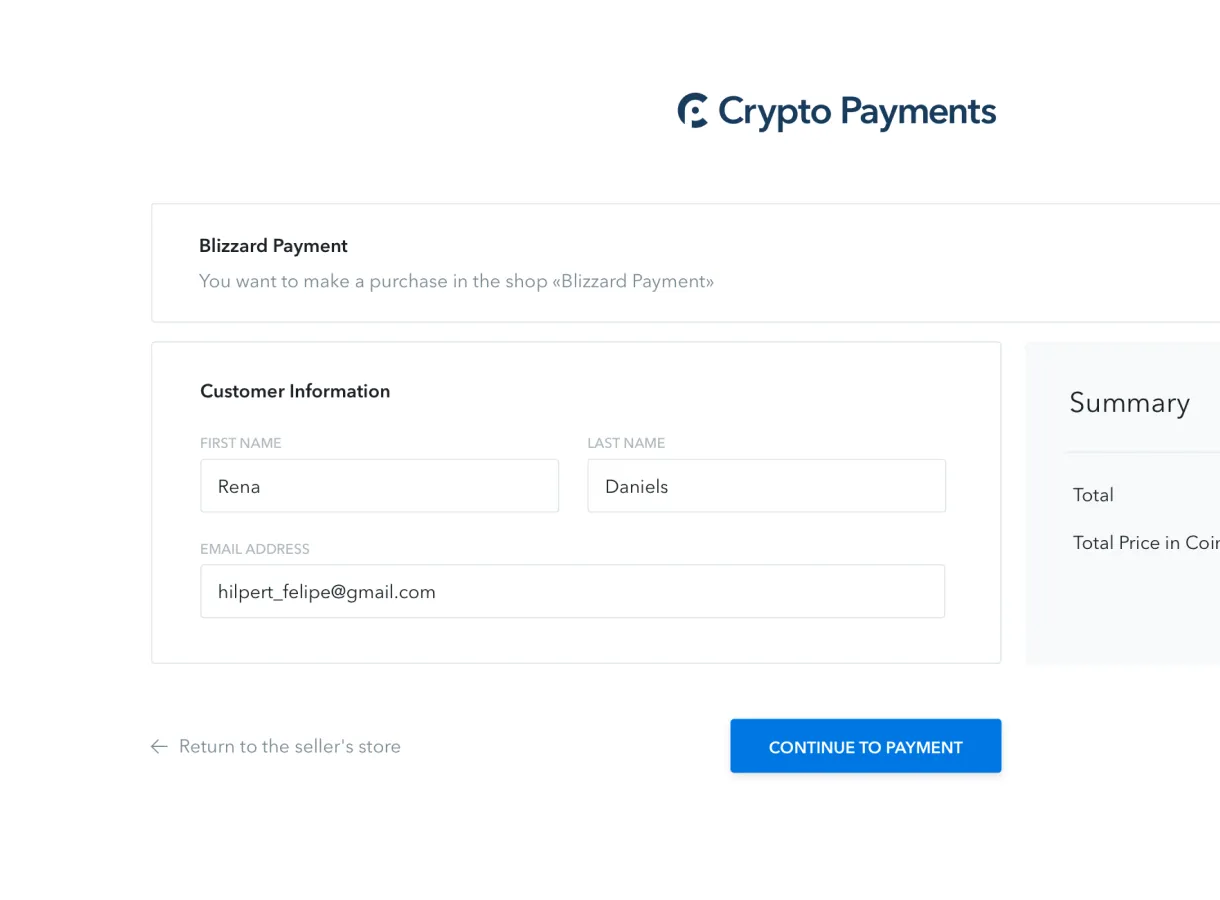Click the back arrow beside Return to store
The width and height of the screenshot is (1220, 900).
(x=159, y=746)
